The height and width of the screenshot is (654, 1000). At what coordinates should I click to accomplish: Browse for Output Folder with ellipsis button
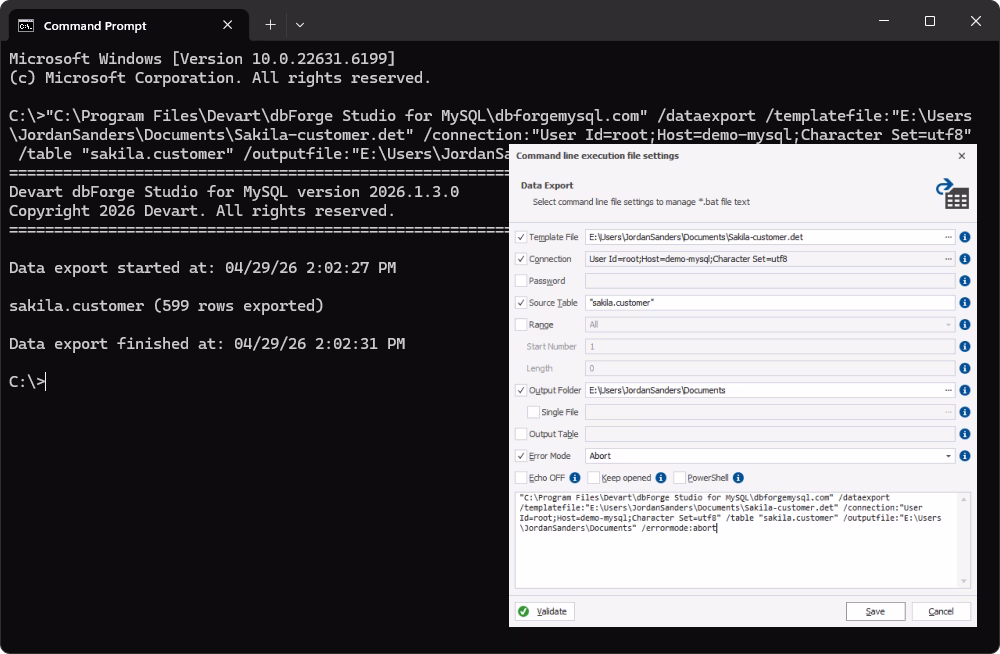[x=948, y=390]
